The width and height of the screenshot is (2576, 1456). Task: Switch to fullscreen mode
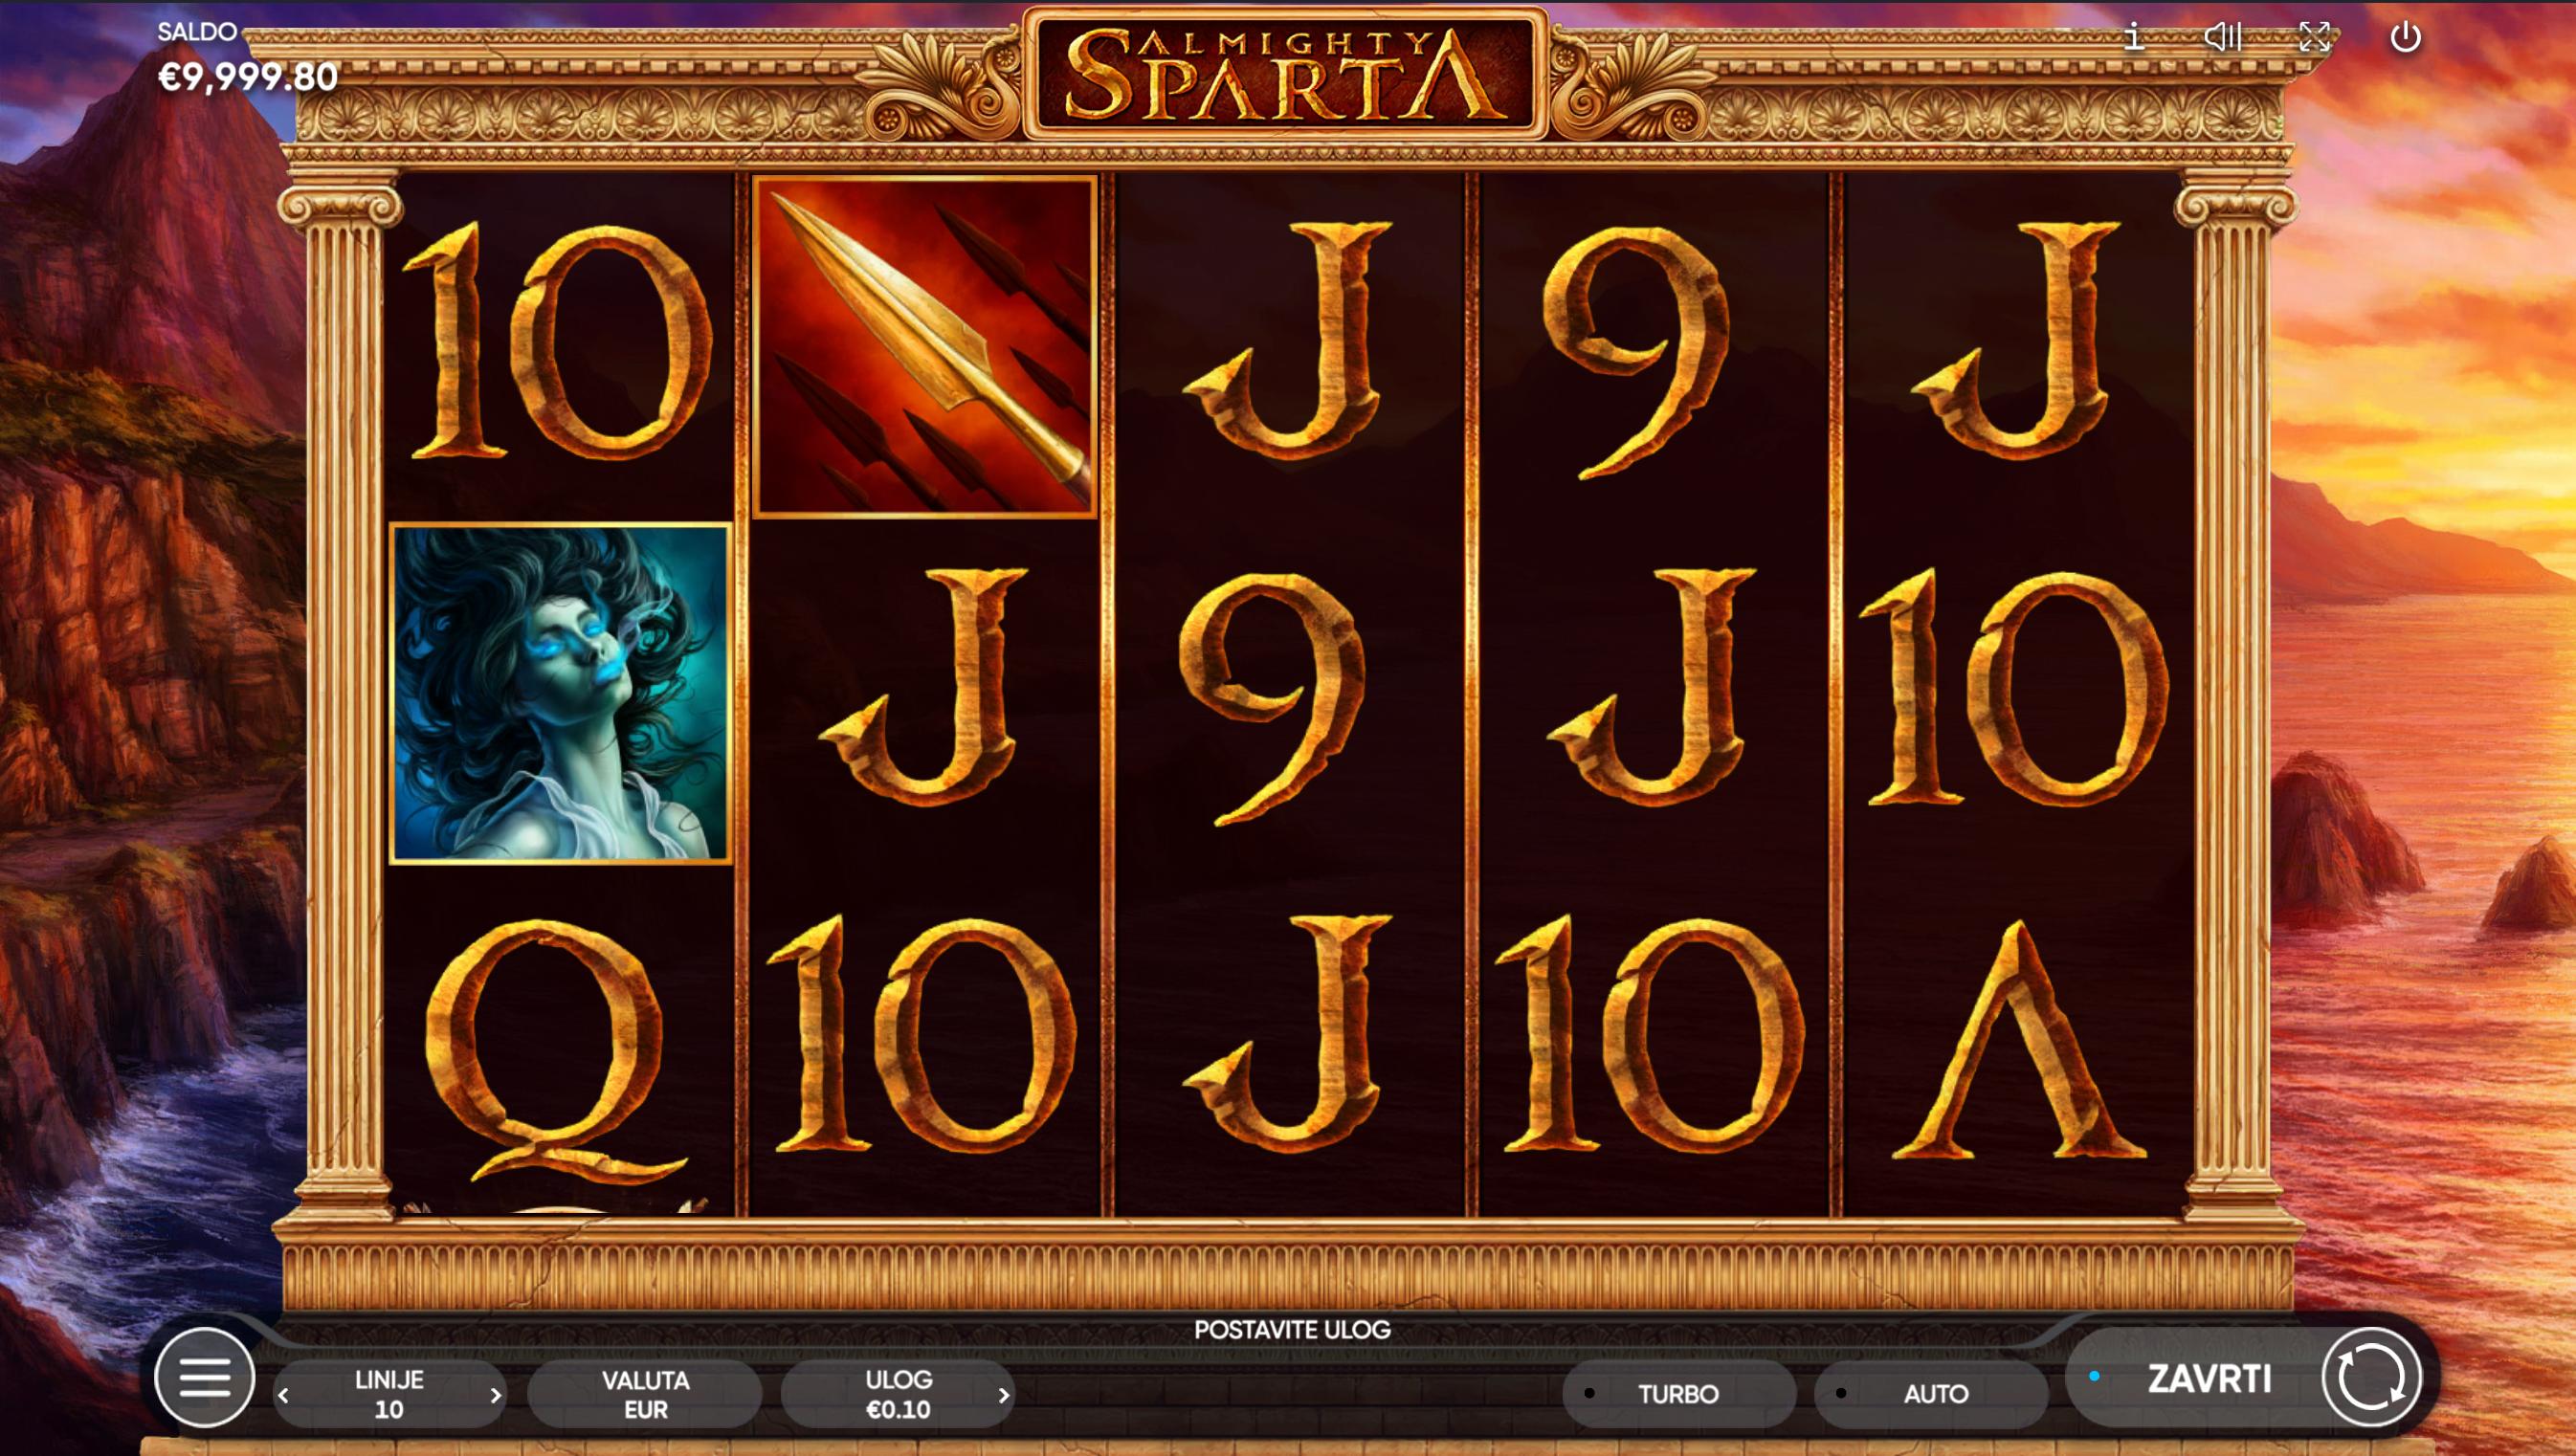2314,37
